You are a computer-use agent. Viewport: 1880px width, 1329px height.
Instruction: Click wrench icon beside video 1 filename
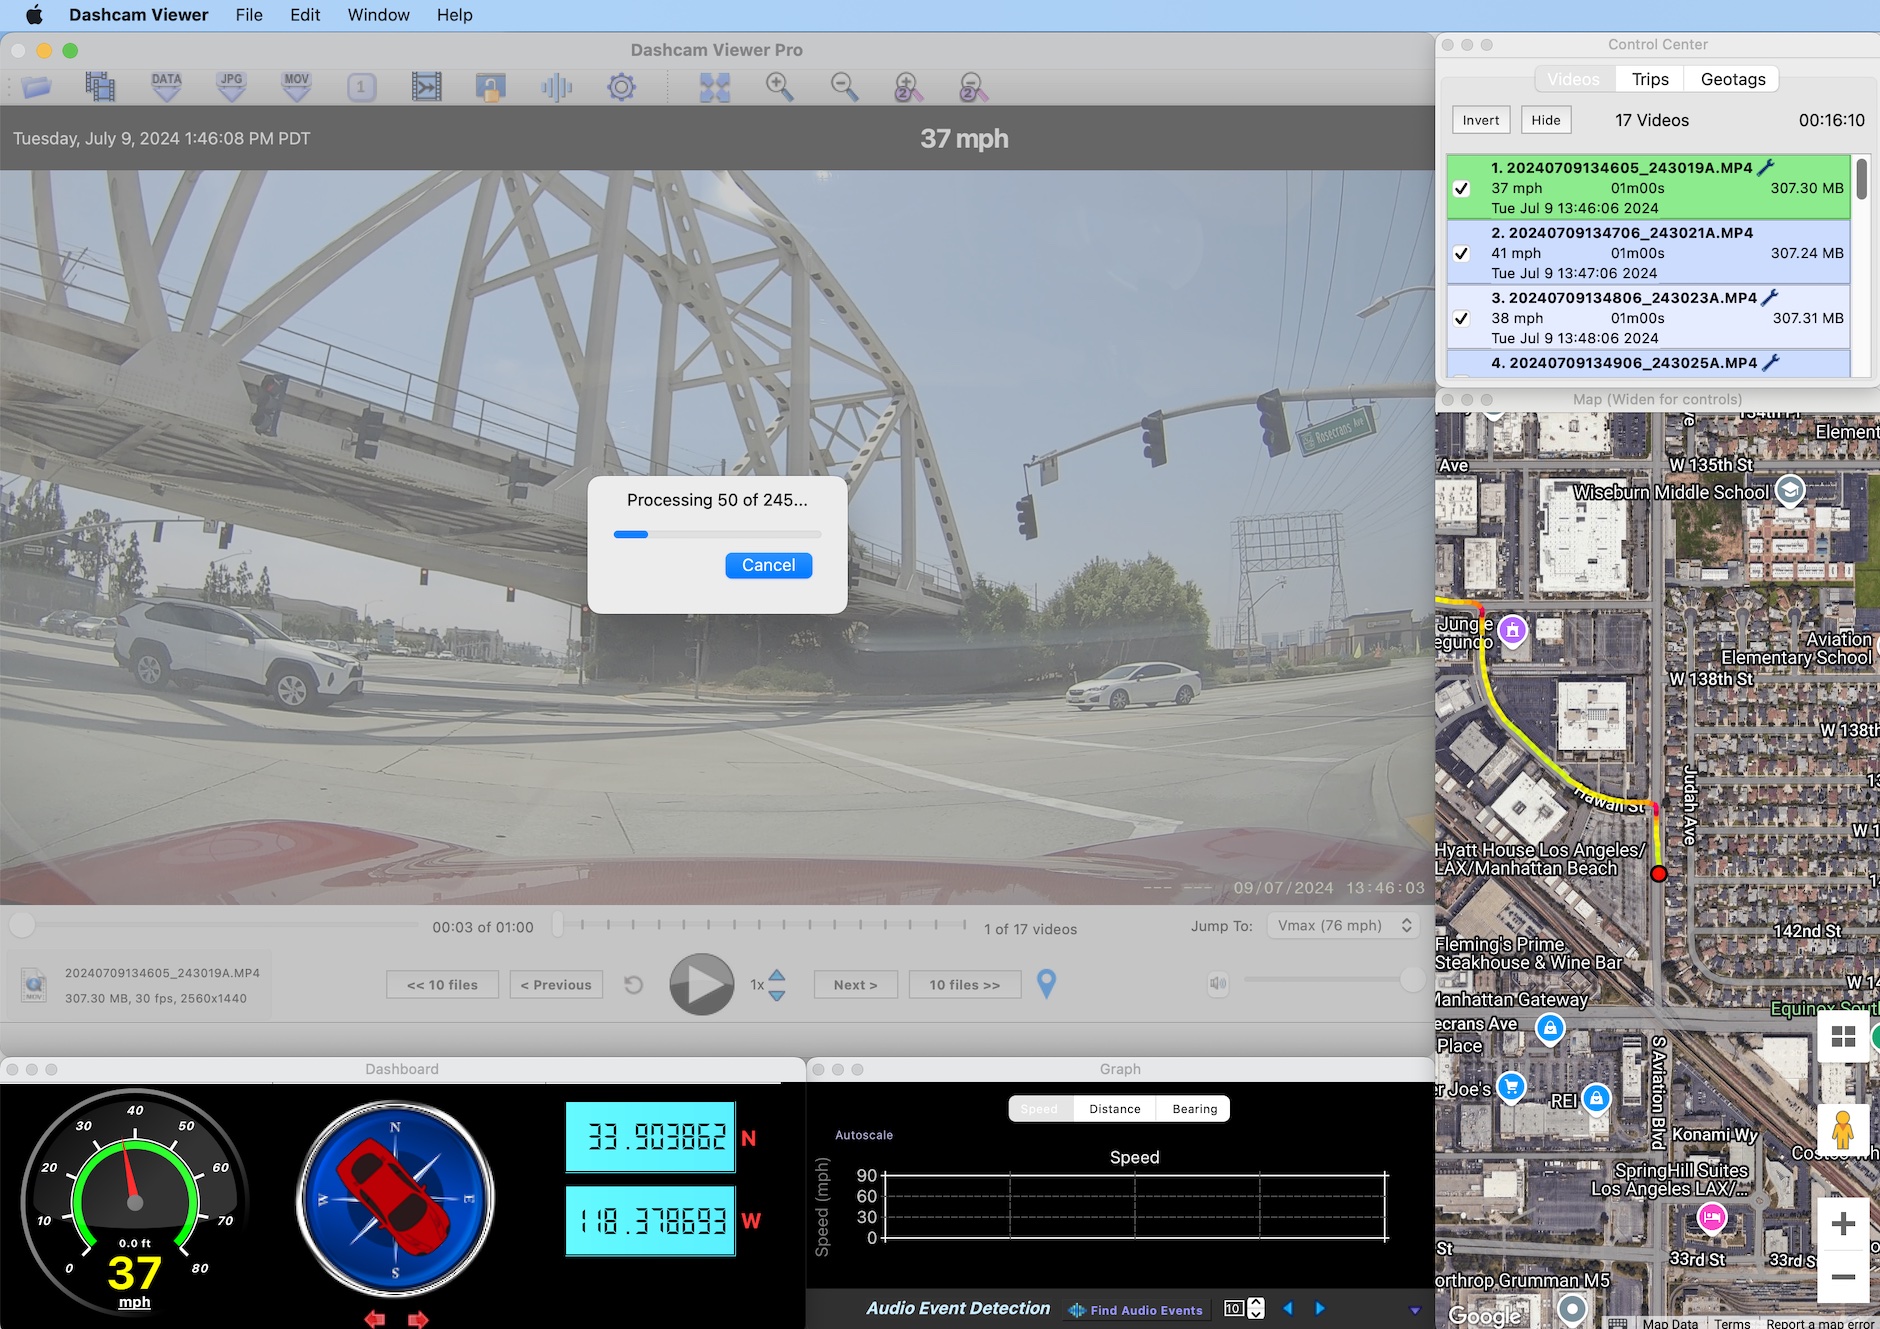[x=1766, y=167]
